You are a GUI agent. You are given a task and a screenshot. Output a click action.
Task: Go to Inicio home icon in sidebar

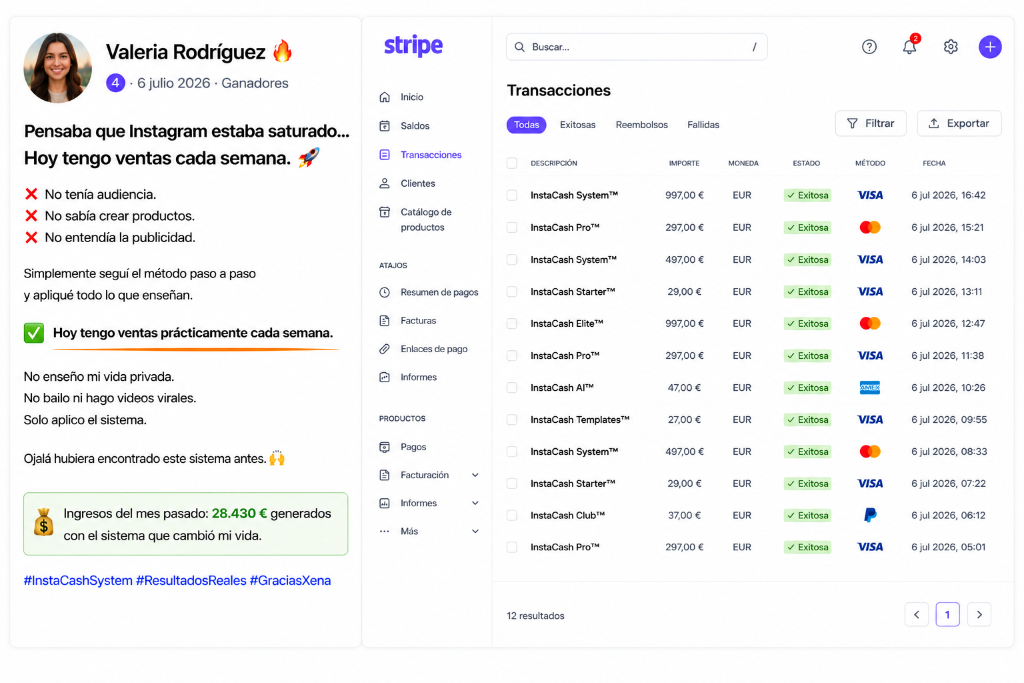(x=385, y=97)
